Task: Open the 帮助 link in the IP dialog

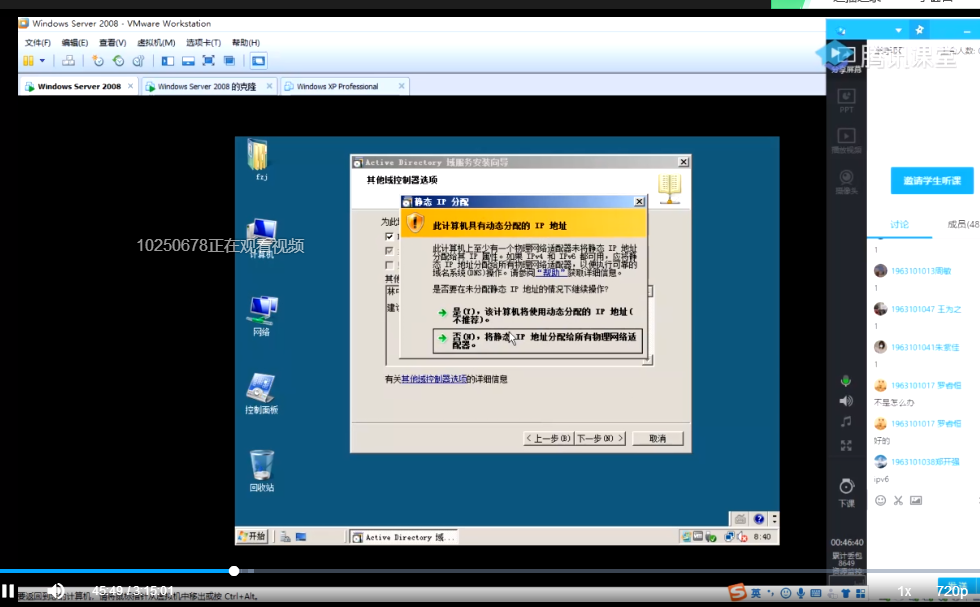Action: pos(551,273)
